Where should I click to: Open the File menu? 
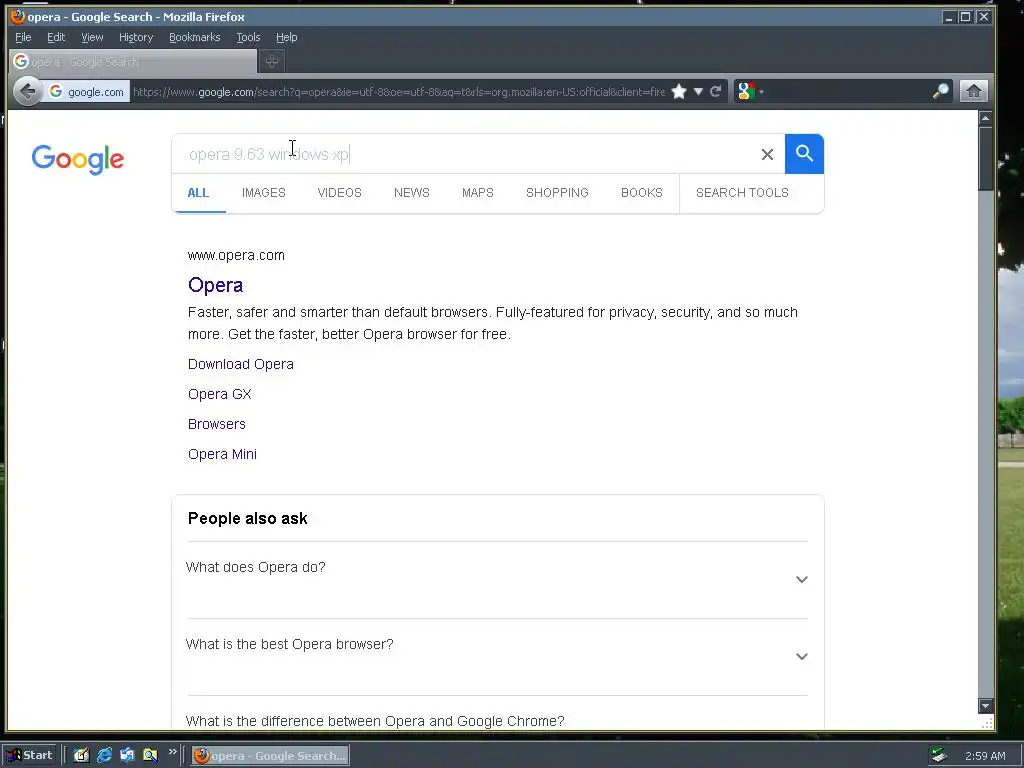coord(23,37)
